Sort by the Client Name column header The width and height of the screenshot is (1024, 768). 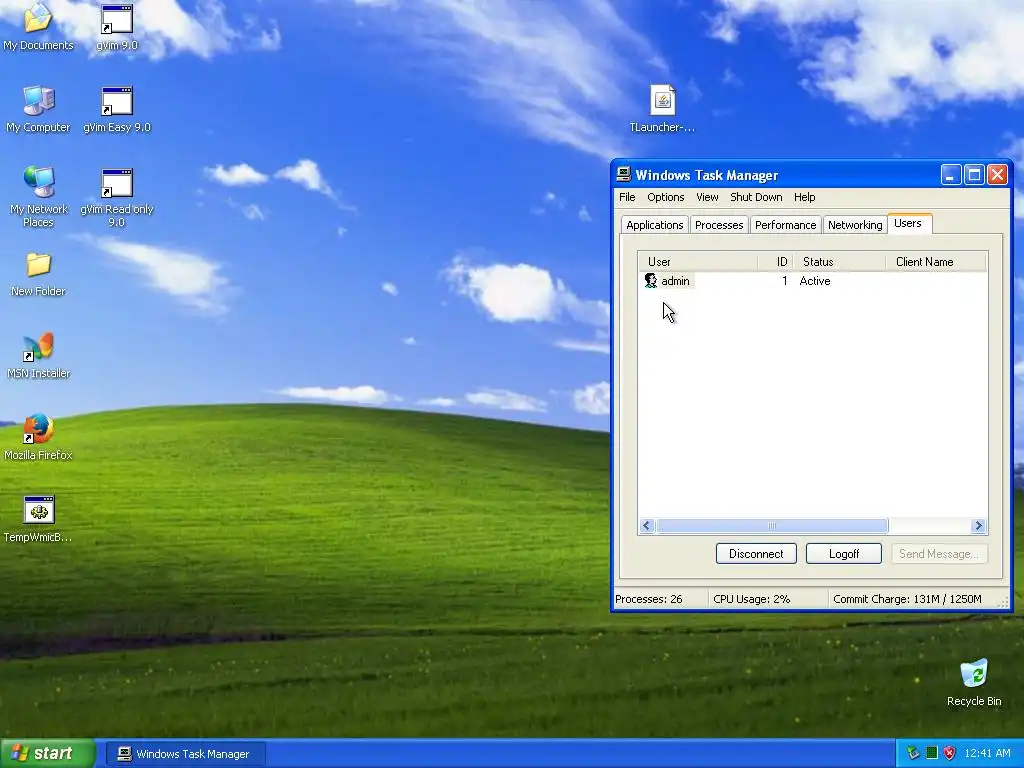(x=935, y=262)
